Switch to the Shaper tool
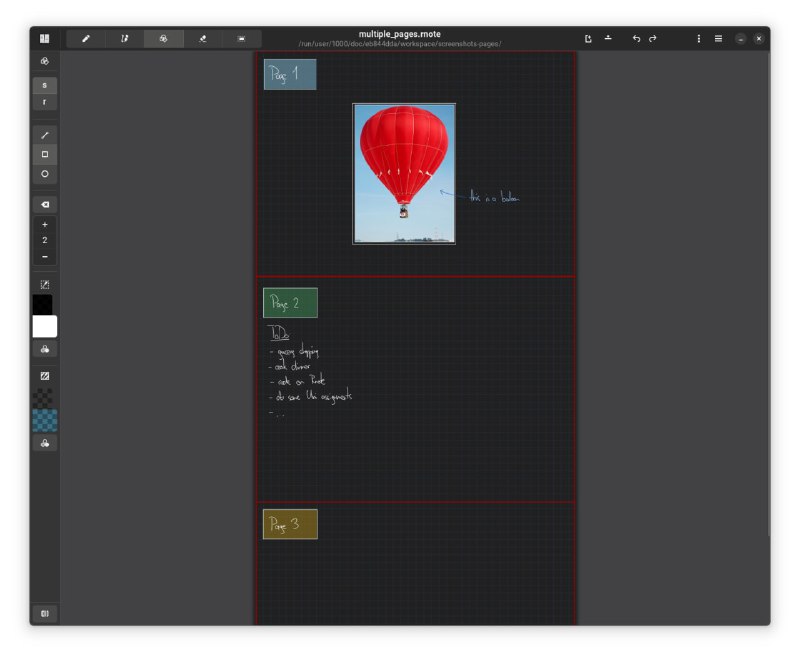Image resolution: width=800 pixels, height=658 pixels. [163, 39]
